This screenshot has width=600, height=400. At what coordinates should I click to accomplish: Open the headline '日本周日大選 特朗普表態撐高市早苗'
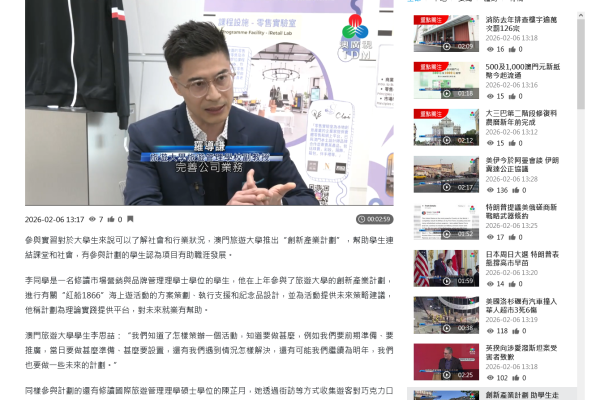(x=522, y=258)
